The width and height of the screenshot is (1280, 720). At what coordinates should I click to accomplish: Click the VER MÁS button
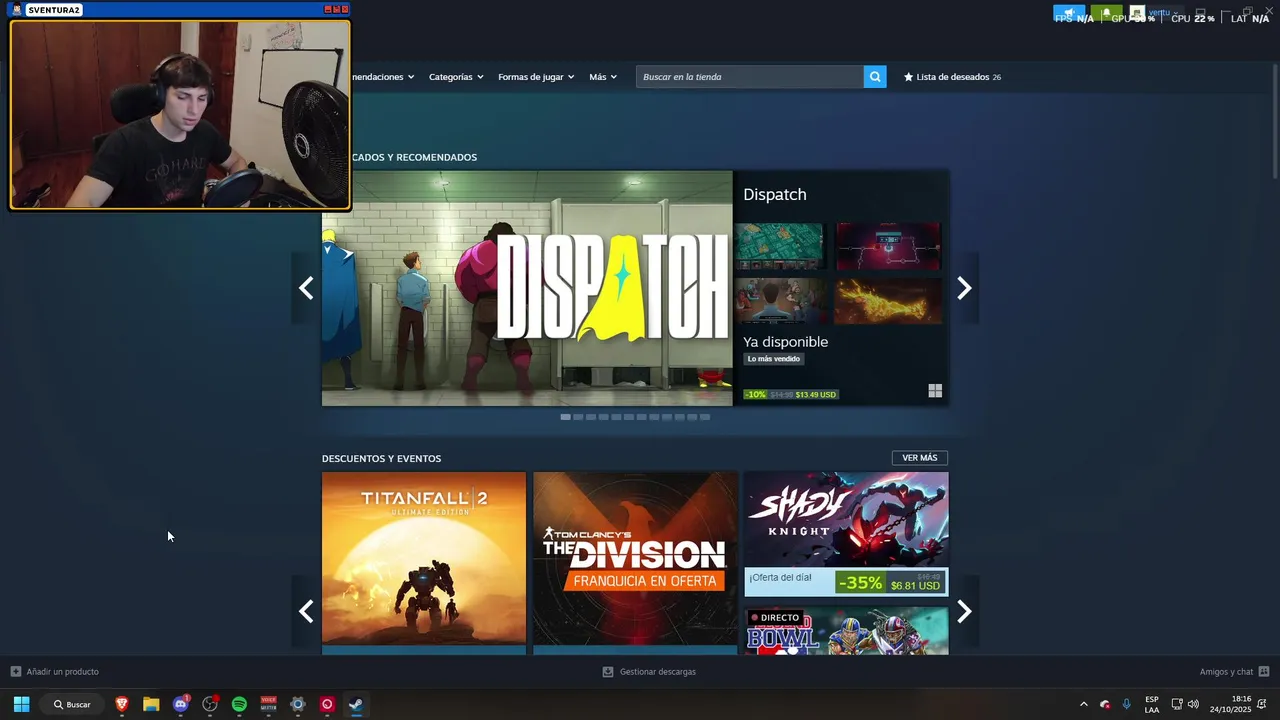pyautogui.click(x=920, y=458)
